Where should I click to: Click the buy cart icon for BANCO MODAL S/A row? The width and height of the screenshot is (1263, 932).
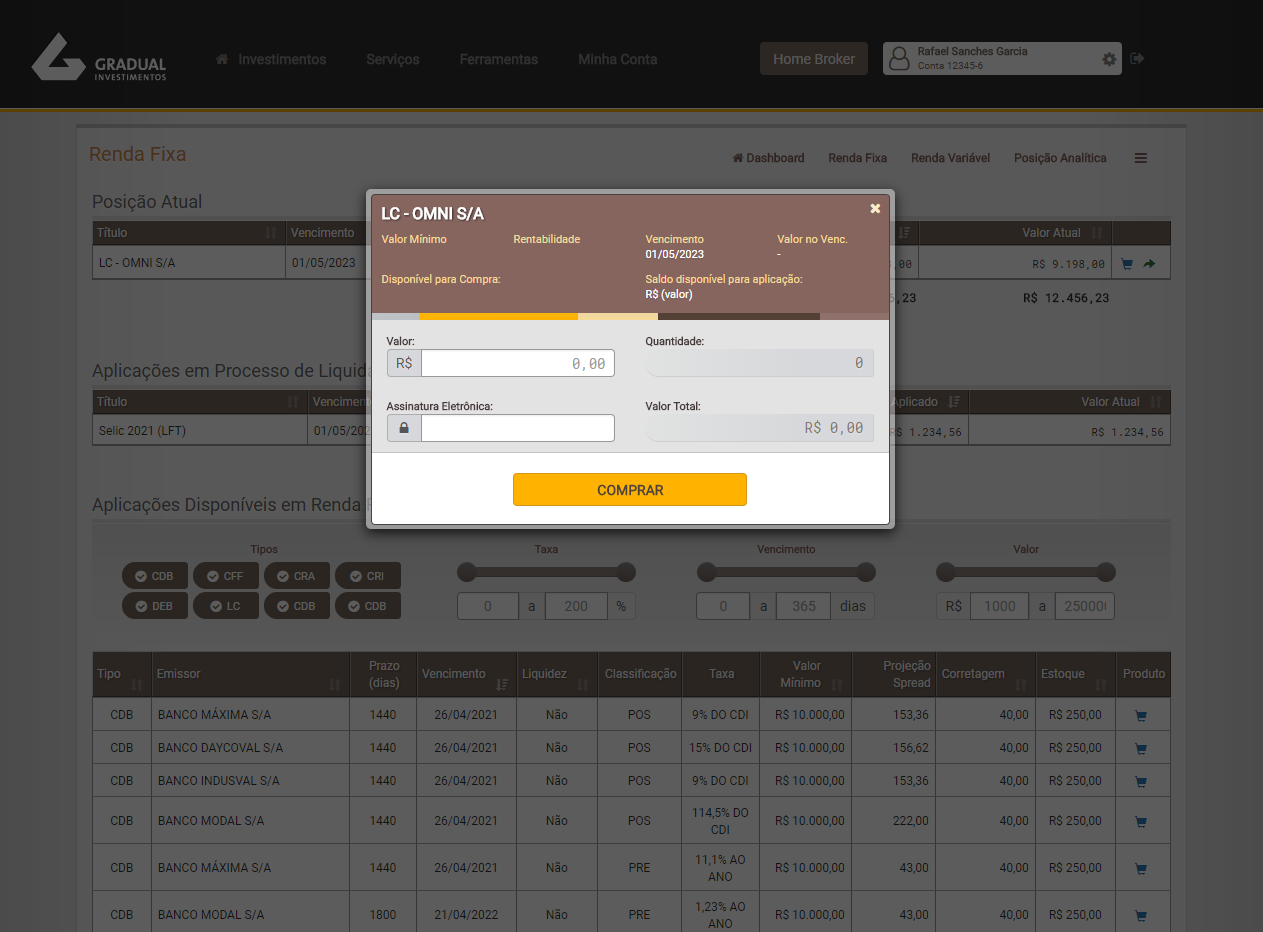pos(1140,820)
